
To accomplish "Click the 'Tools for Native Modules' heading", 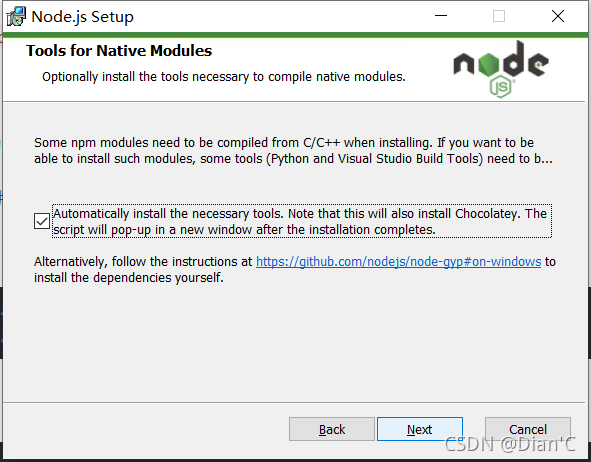I will point(119,50).
